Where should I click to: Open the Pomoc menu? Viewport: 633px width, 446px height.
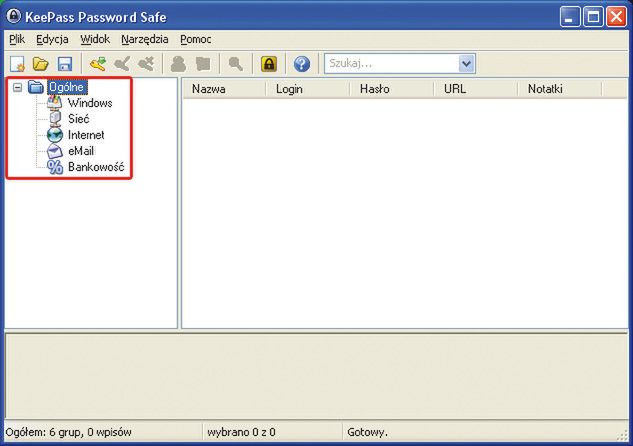point(196,39)
